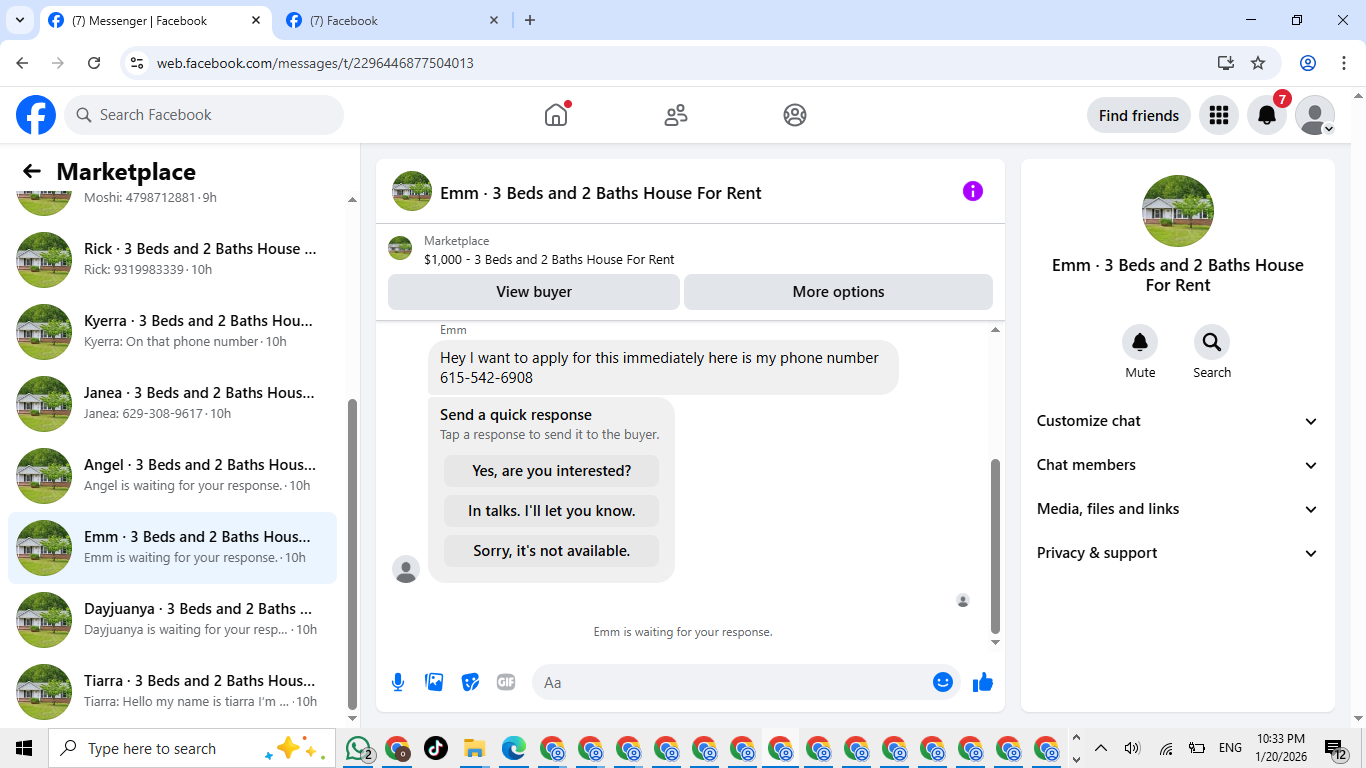Open conversation information purple icon
Screen dimensions: 1366x768
coord(973,191)
